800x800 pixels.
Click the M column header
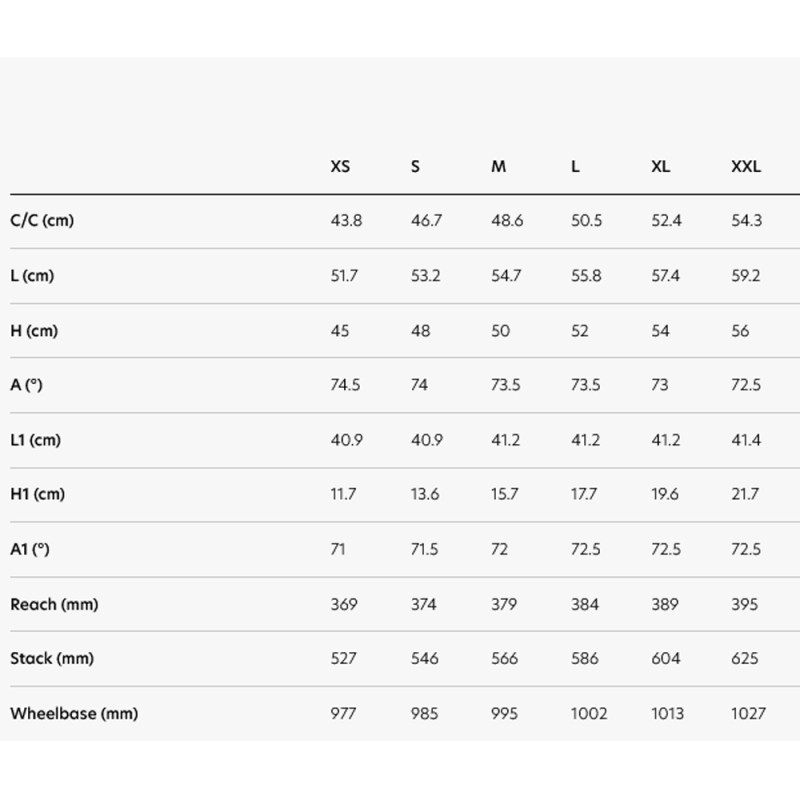click(x=498, y=167)
